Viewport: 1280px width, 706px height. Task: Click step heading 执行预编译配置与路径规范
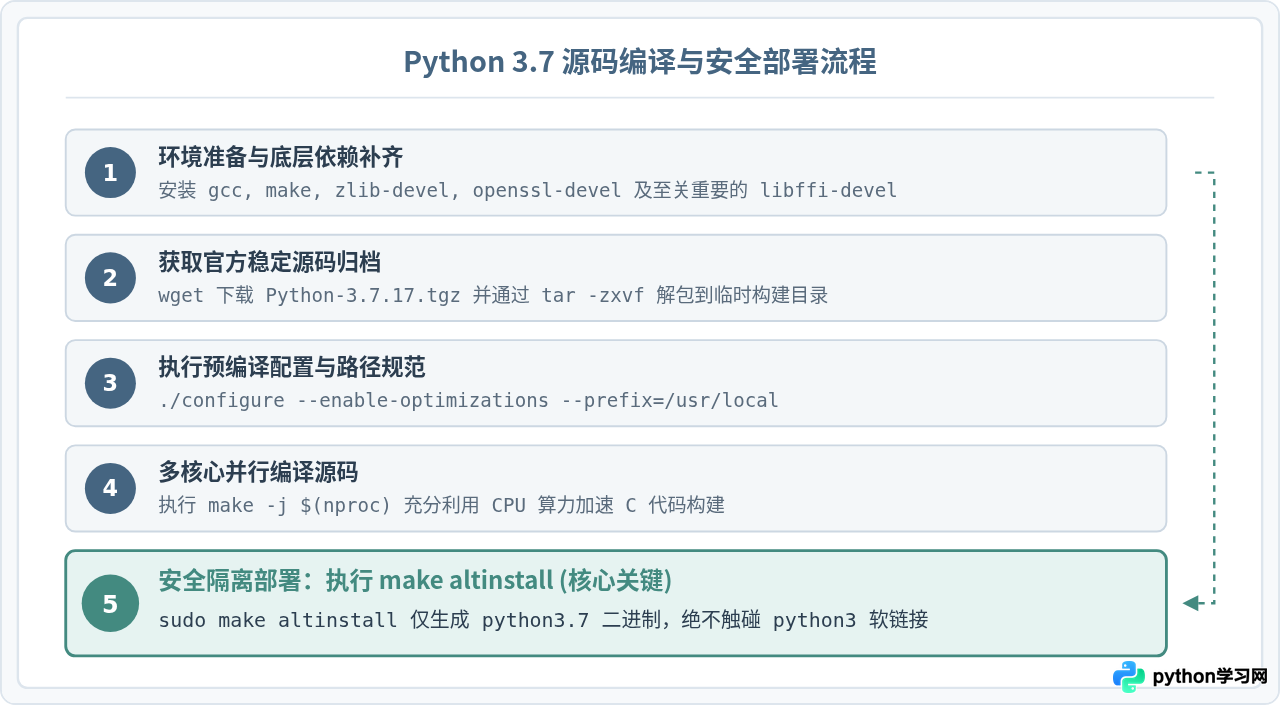[x=292, y=367]
